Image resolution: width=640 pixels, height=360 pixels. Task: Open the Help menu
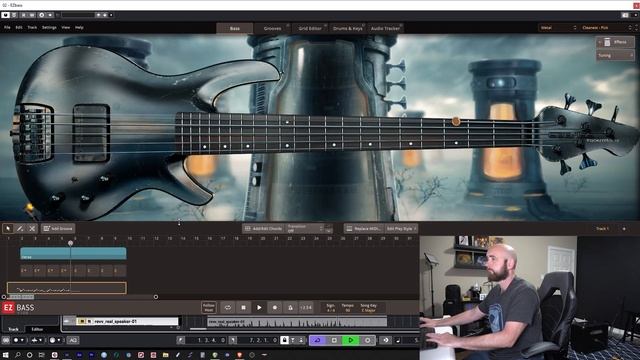click(79, 27)
